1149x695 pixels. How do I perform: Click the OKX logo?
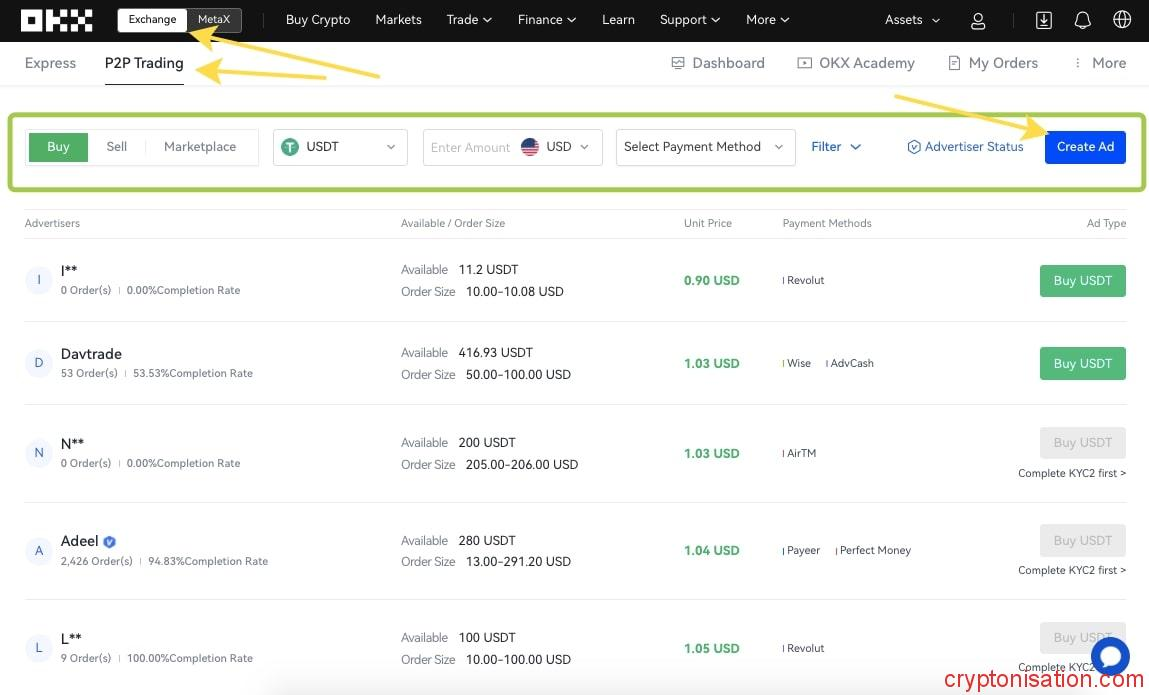[x=56, y=20]
